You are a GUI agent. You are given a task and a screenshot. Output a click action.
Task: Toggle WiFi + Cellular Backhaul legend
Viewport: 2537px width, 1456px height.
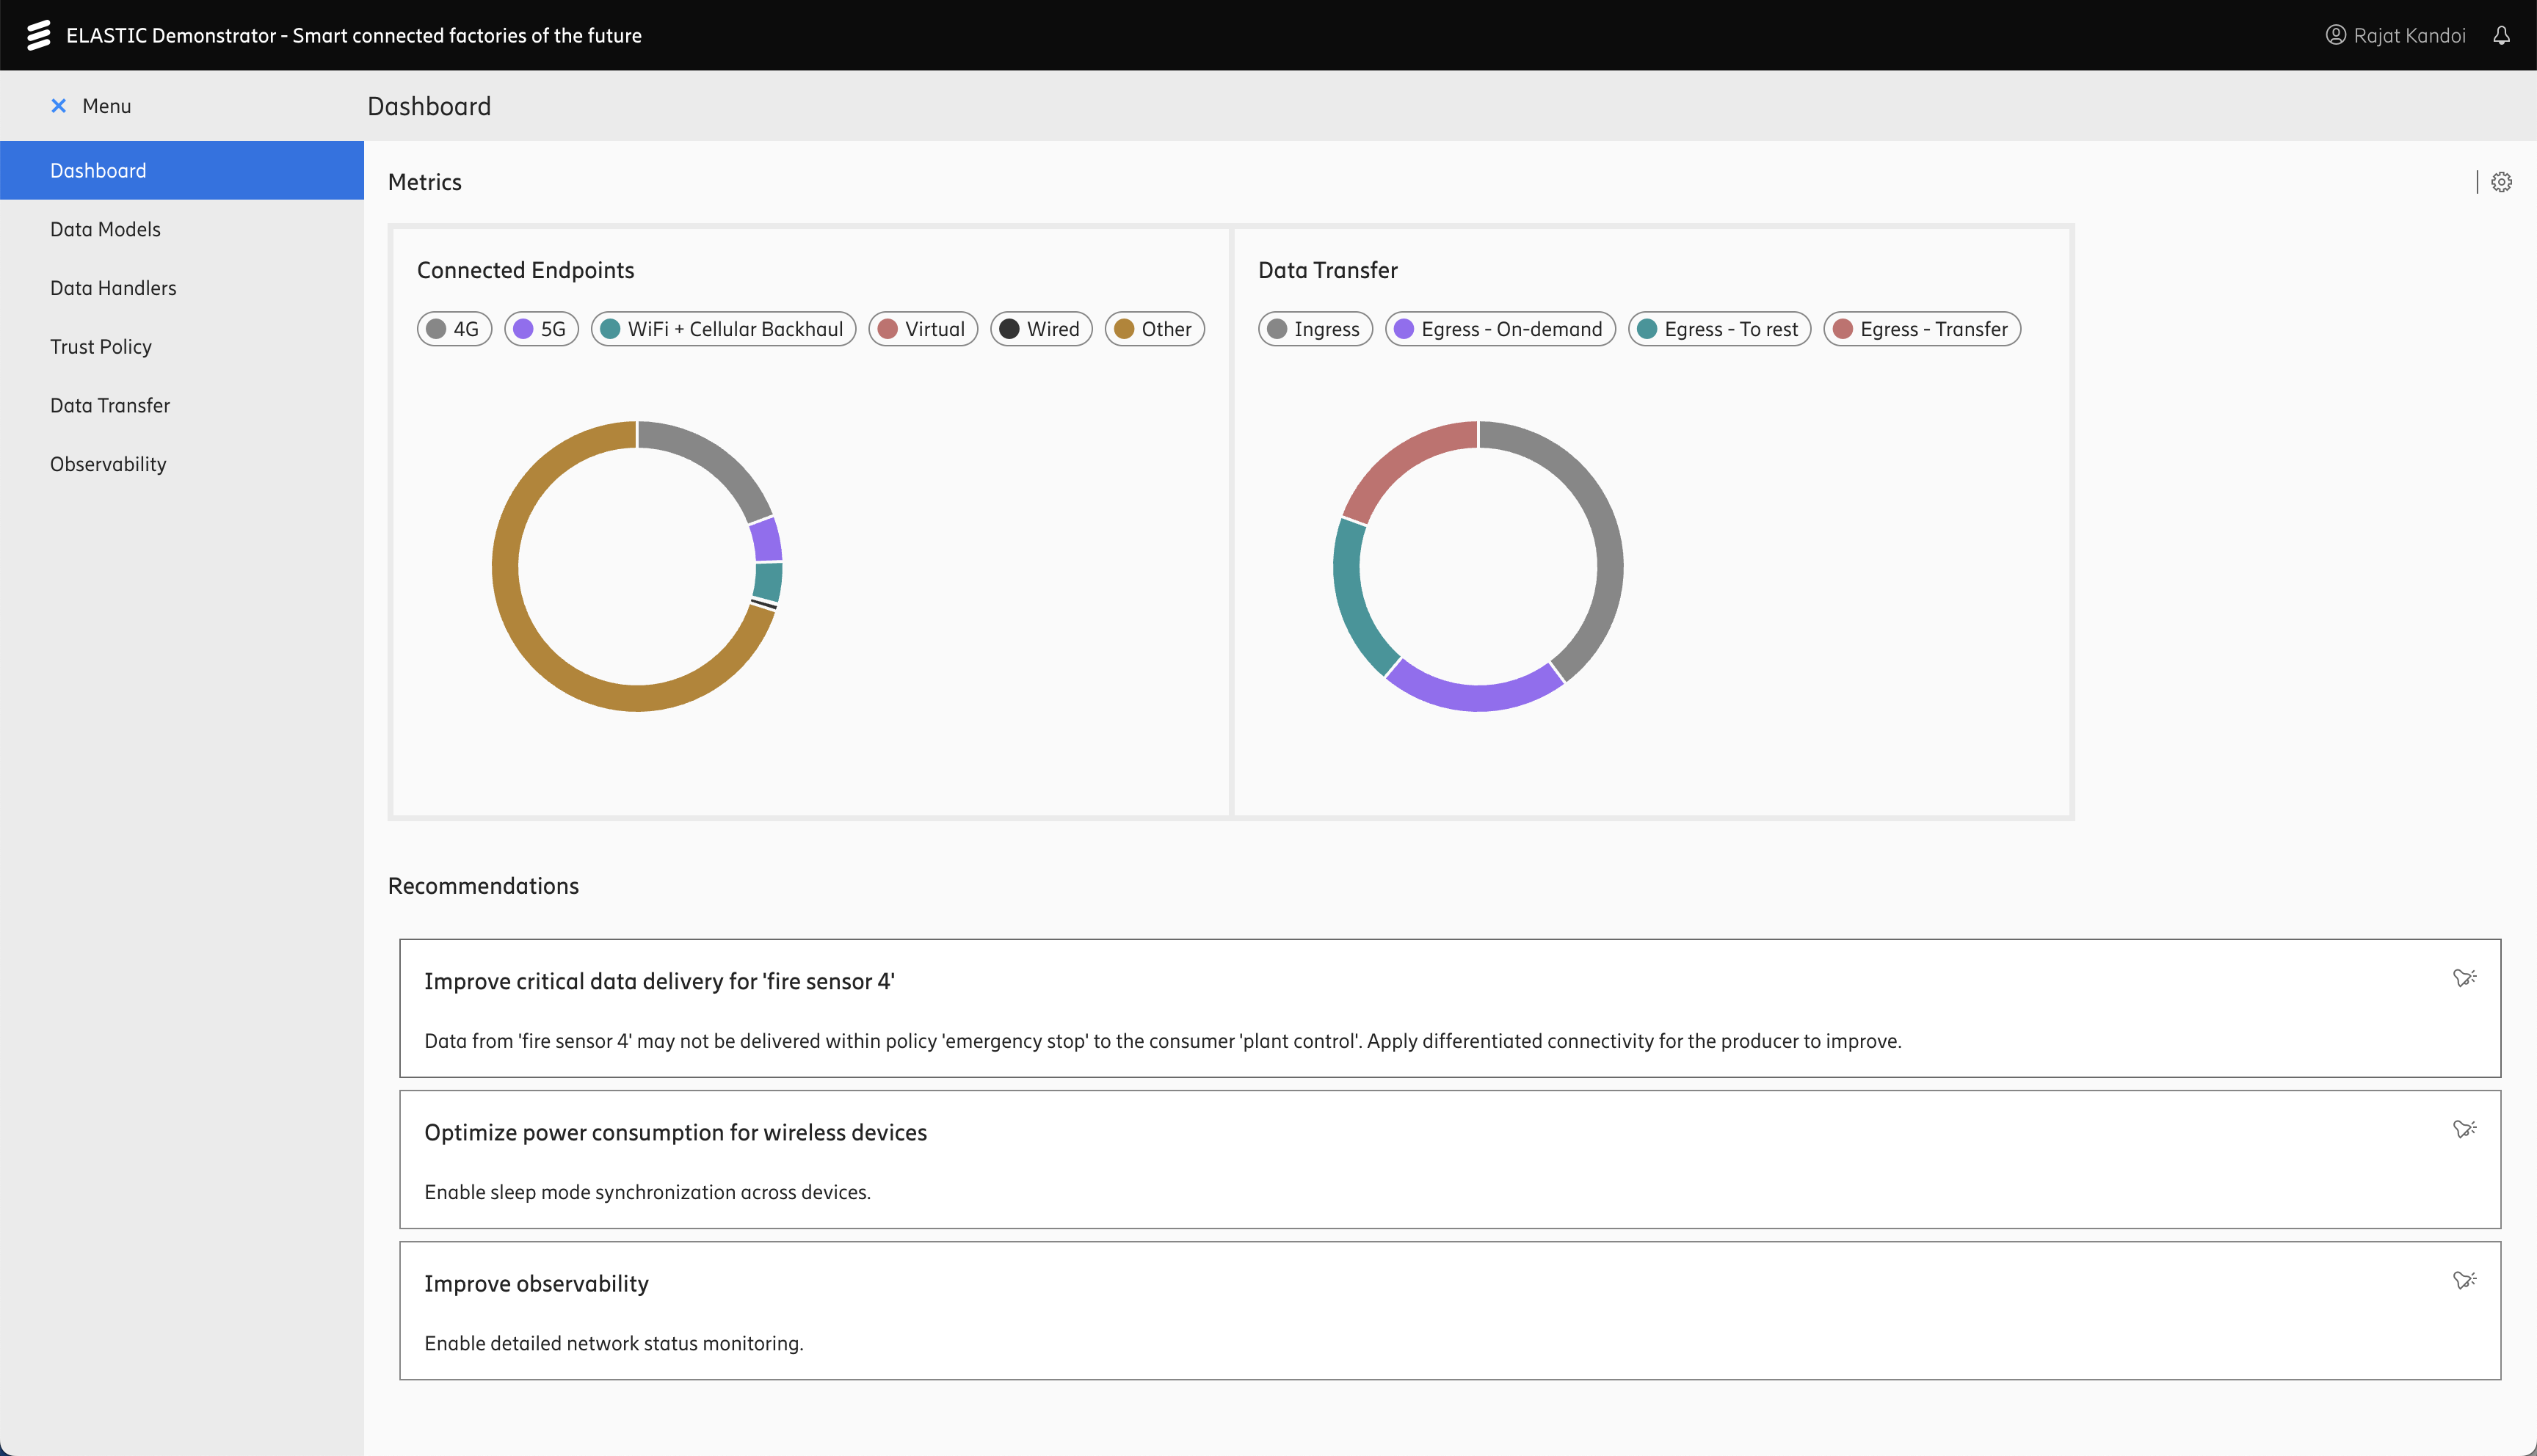(723, 329)
